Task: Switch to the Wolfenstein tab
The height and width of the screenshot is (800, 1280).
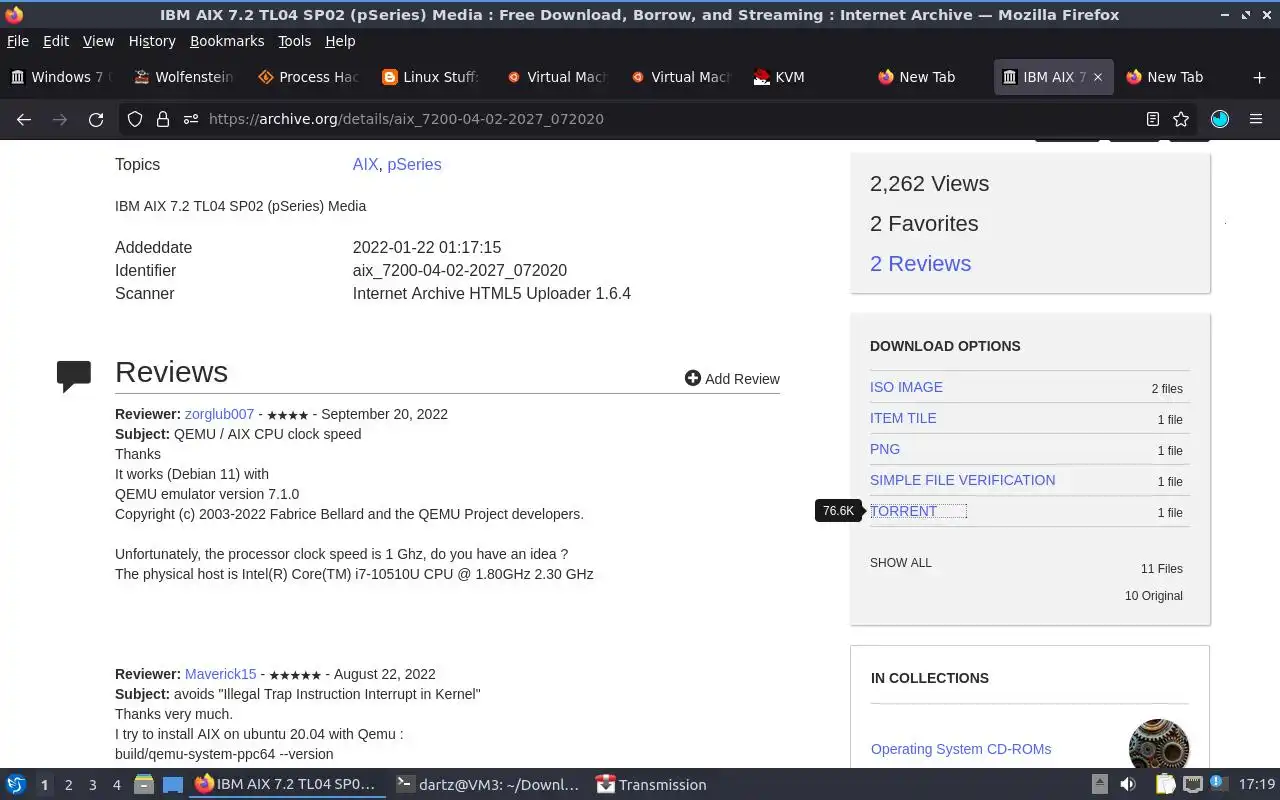Action: (185, 77)
